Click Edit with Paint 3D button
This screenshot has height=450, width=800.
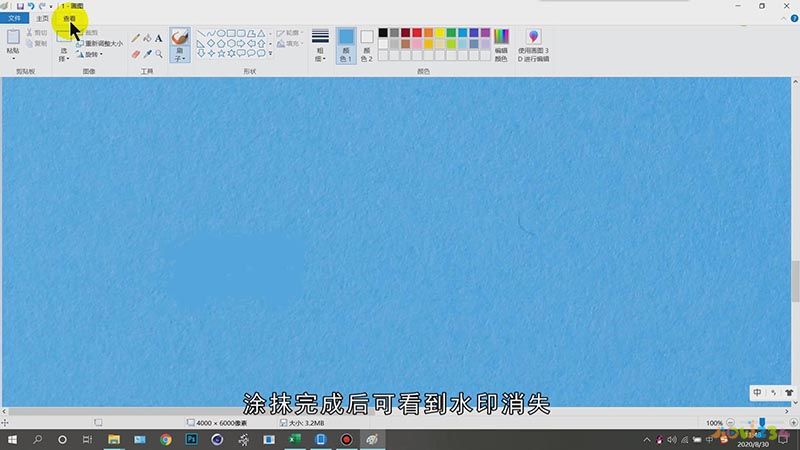(x=533, y=45)
